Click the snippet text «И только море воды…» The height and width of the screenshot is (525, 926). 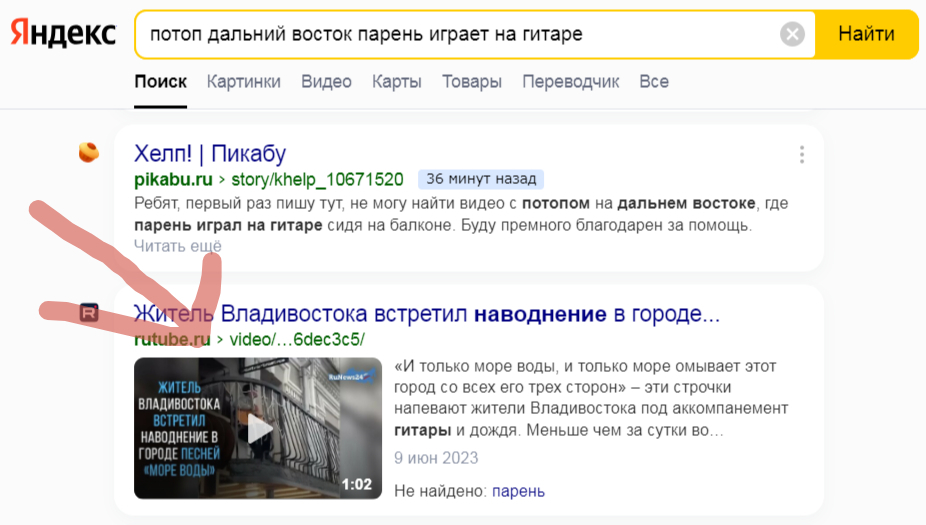pyautogui.click(x=591, y=398)
